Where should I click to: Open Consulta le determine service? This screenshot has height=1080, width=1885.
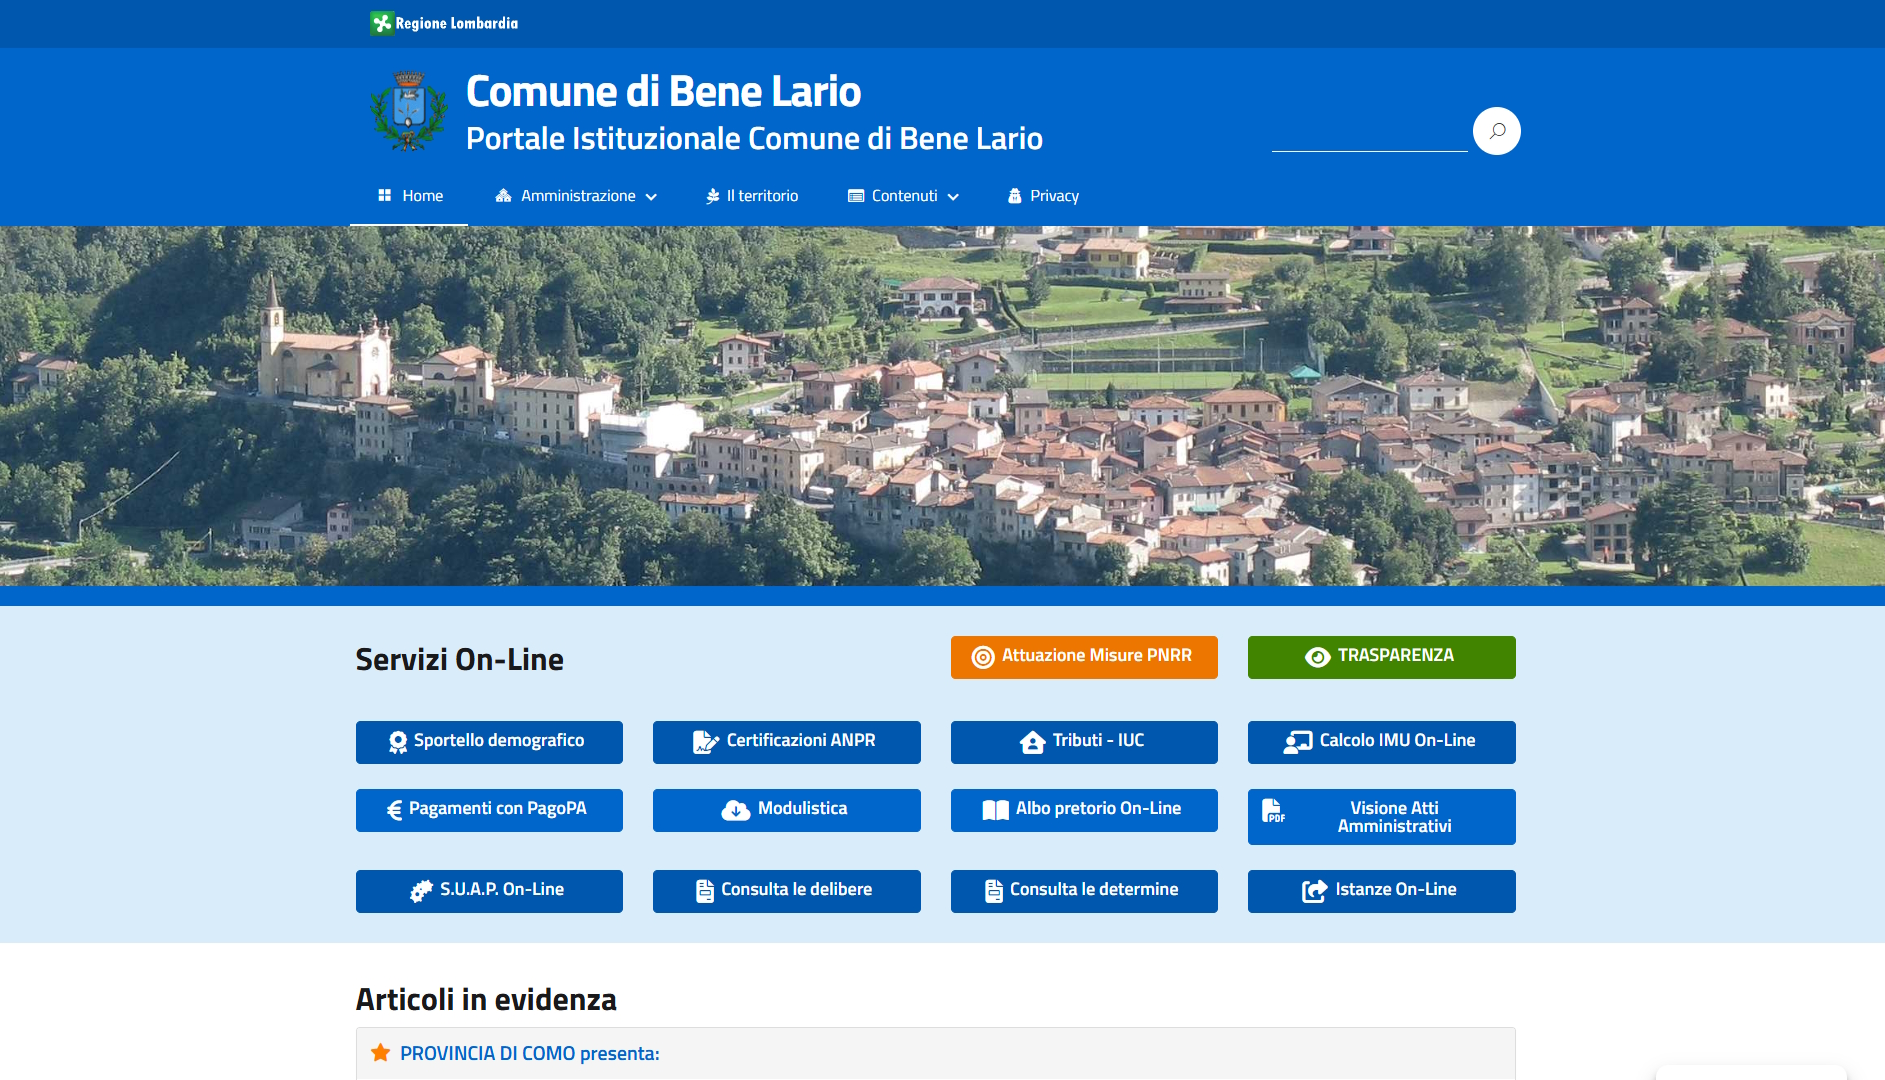click(1084, 891)
